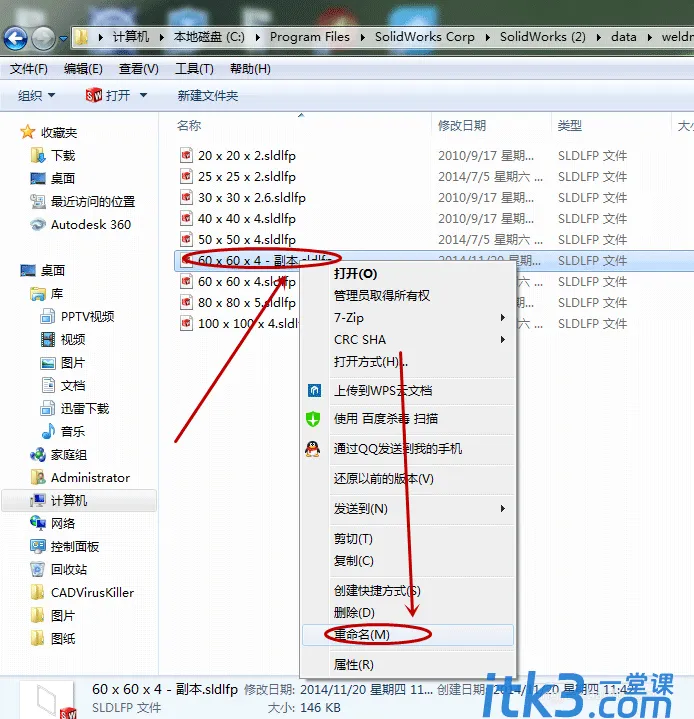This screenshot has height=719, width=694.
Task: Click the Autodesk 360 cloud icon
Action: click(38, 224)
